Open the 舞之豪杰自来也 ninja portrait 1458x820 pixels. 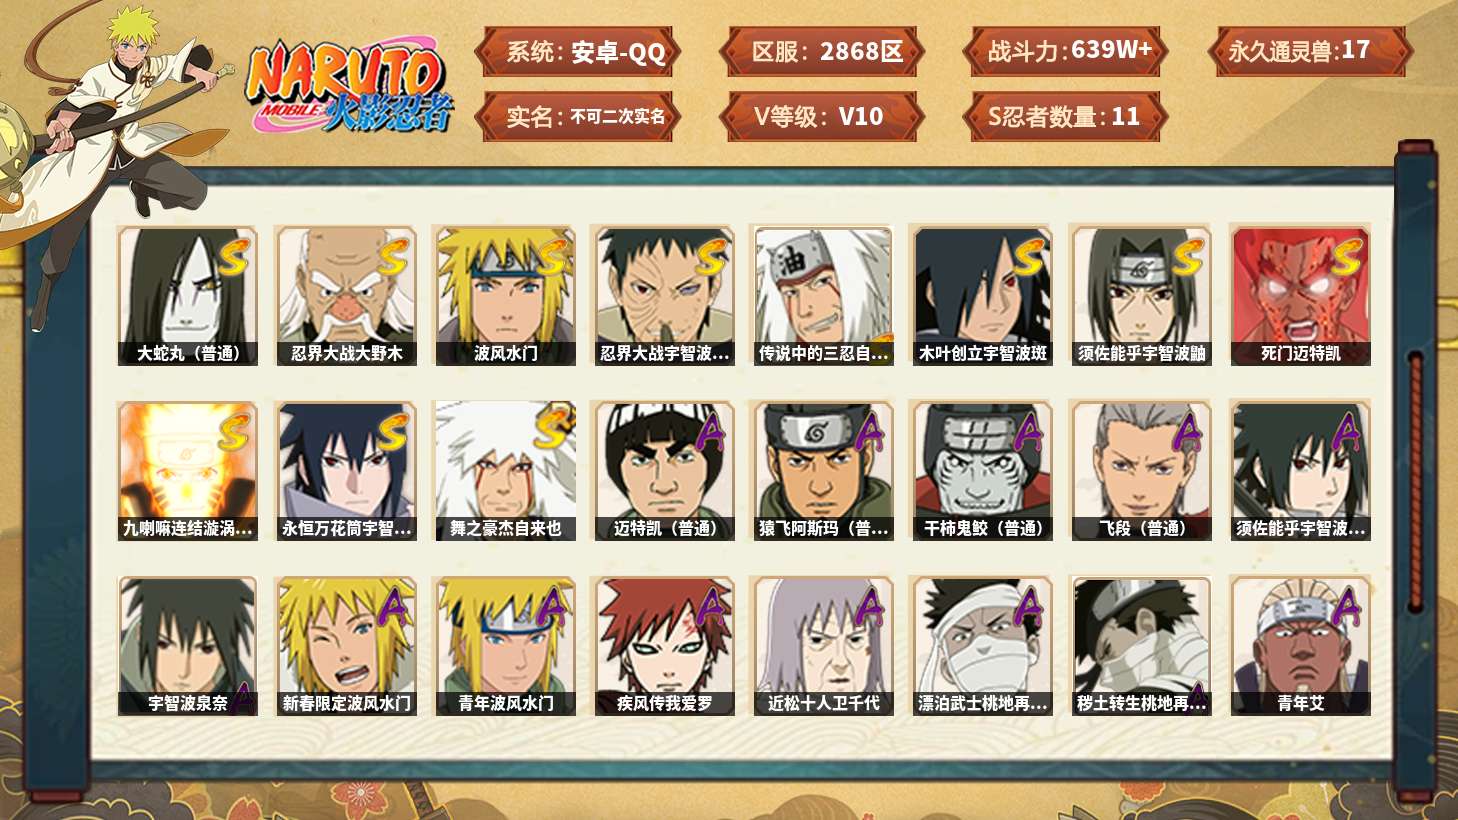coord(506,471)
